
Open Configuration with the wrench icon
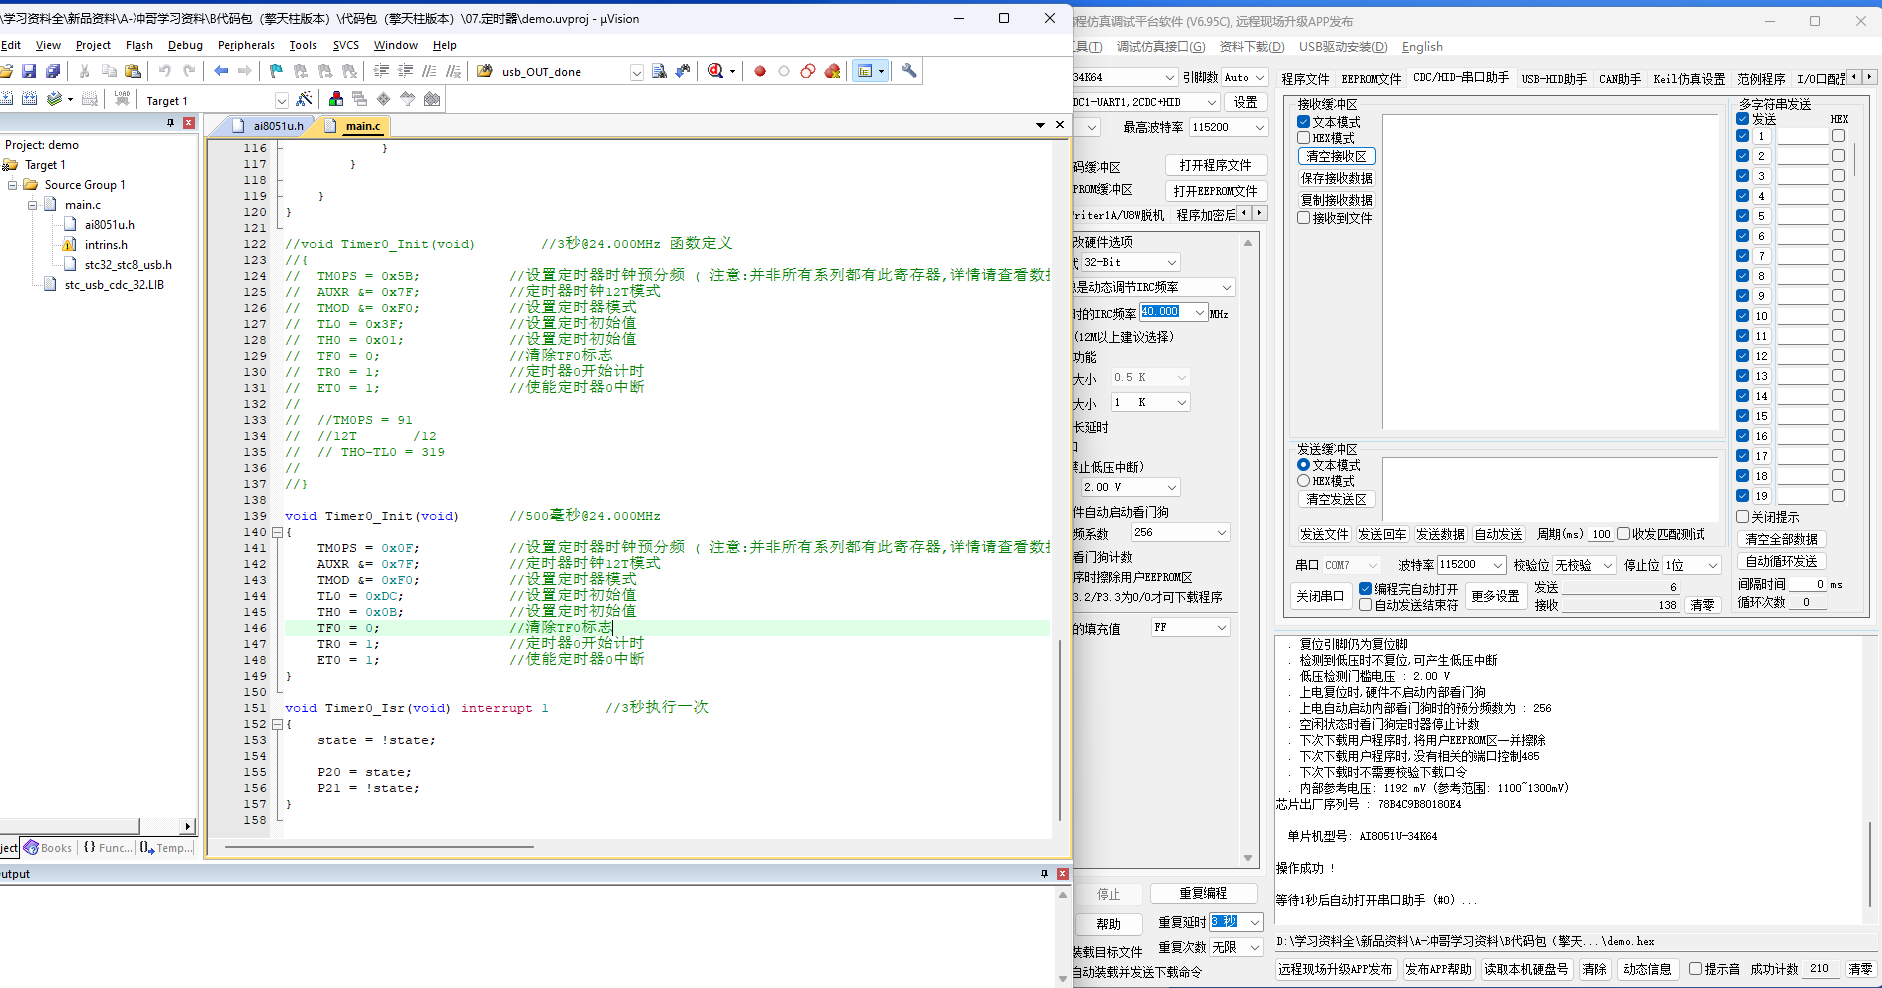pyautogui.click(x=909, y=71)
